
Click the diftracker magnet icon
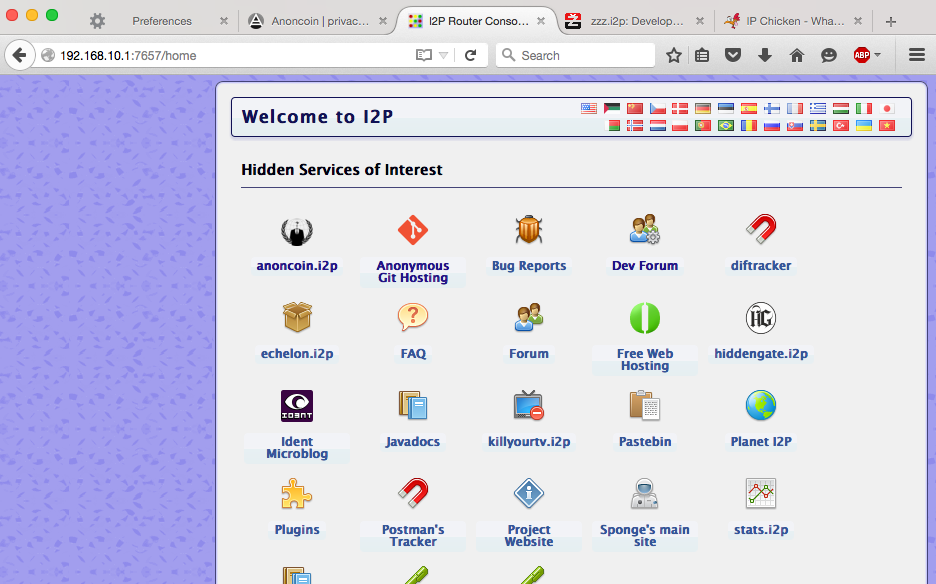[761, 229]
